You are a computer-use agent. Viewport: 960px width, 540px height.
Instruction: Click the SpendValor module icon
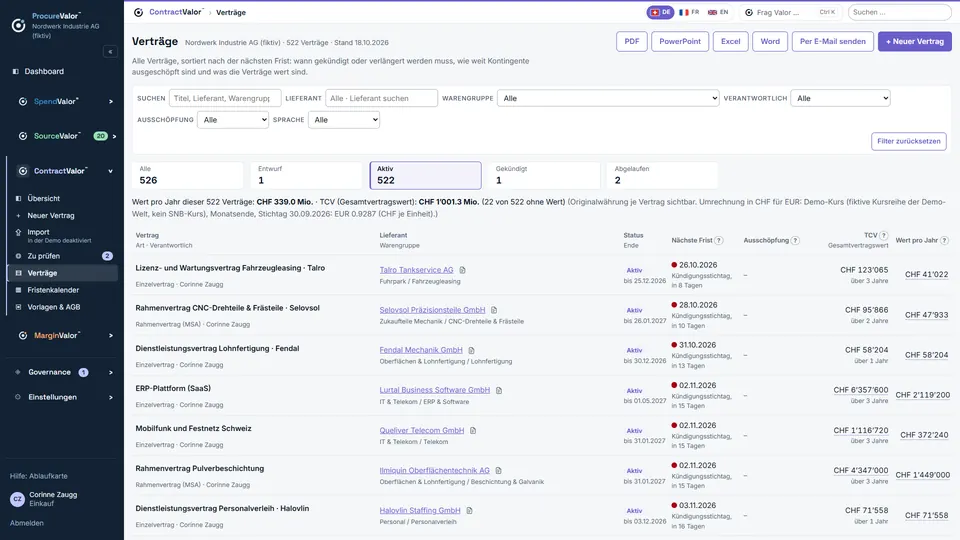(23, 102)
